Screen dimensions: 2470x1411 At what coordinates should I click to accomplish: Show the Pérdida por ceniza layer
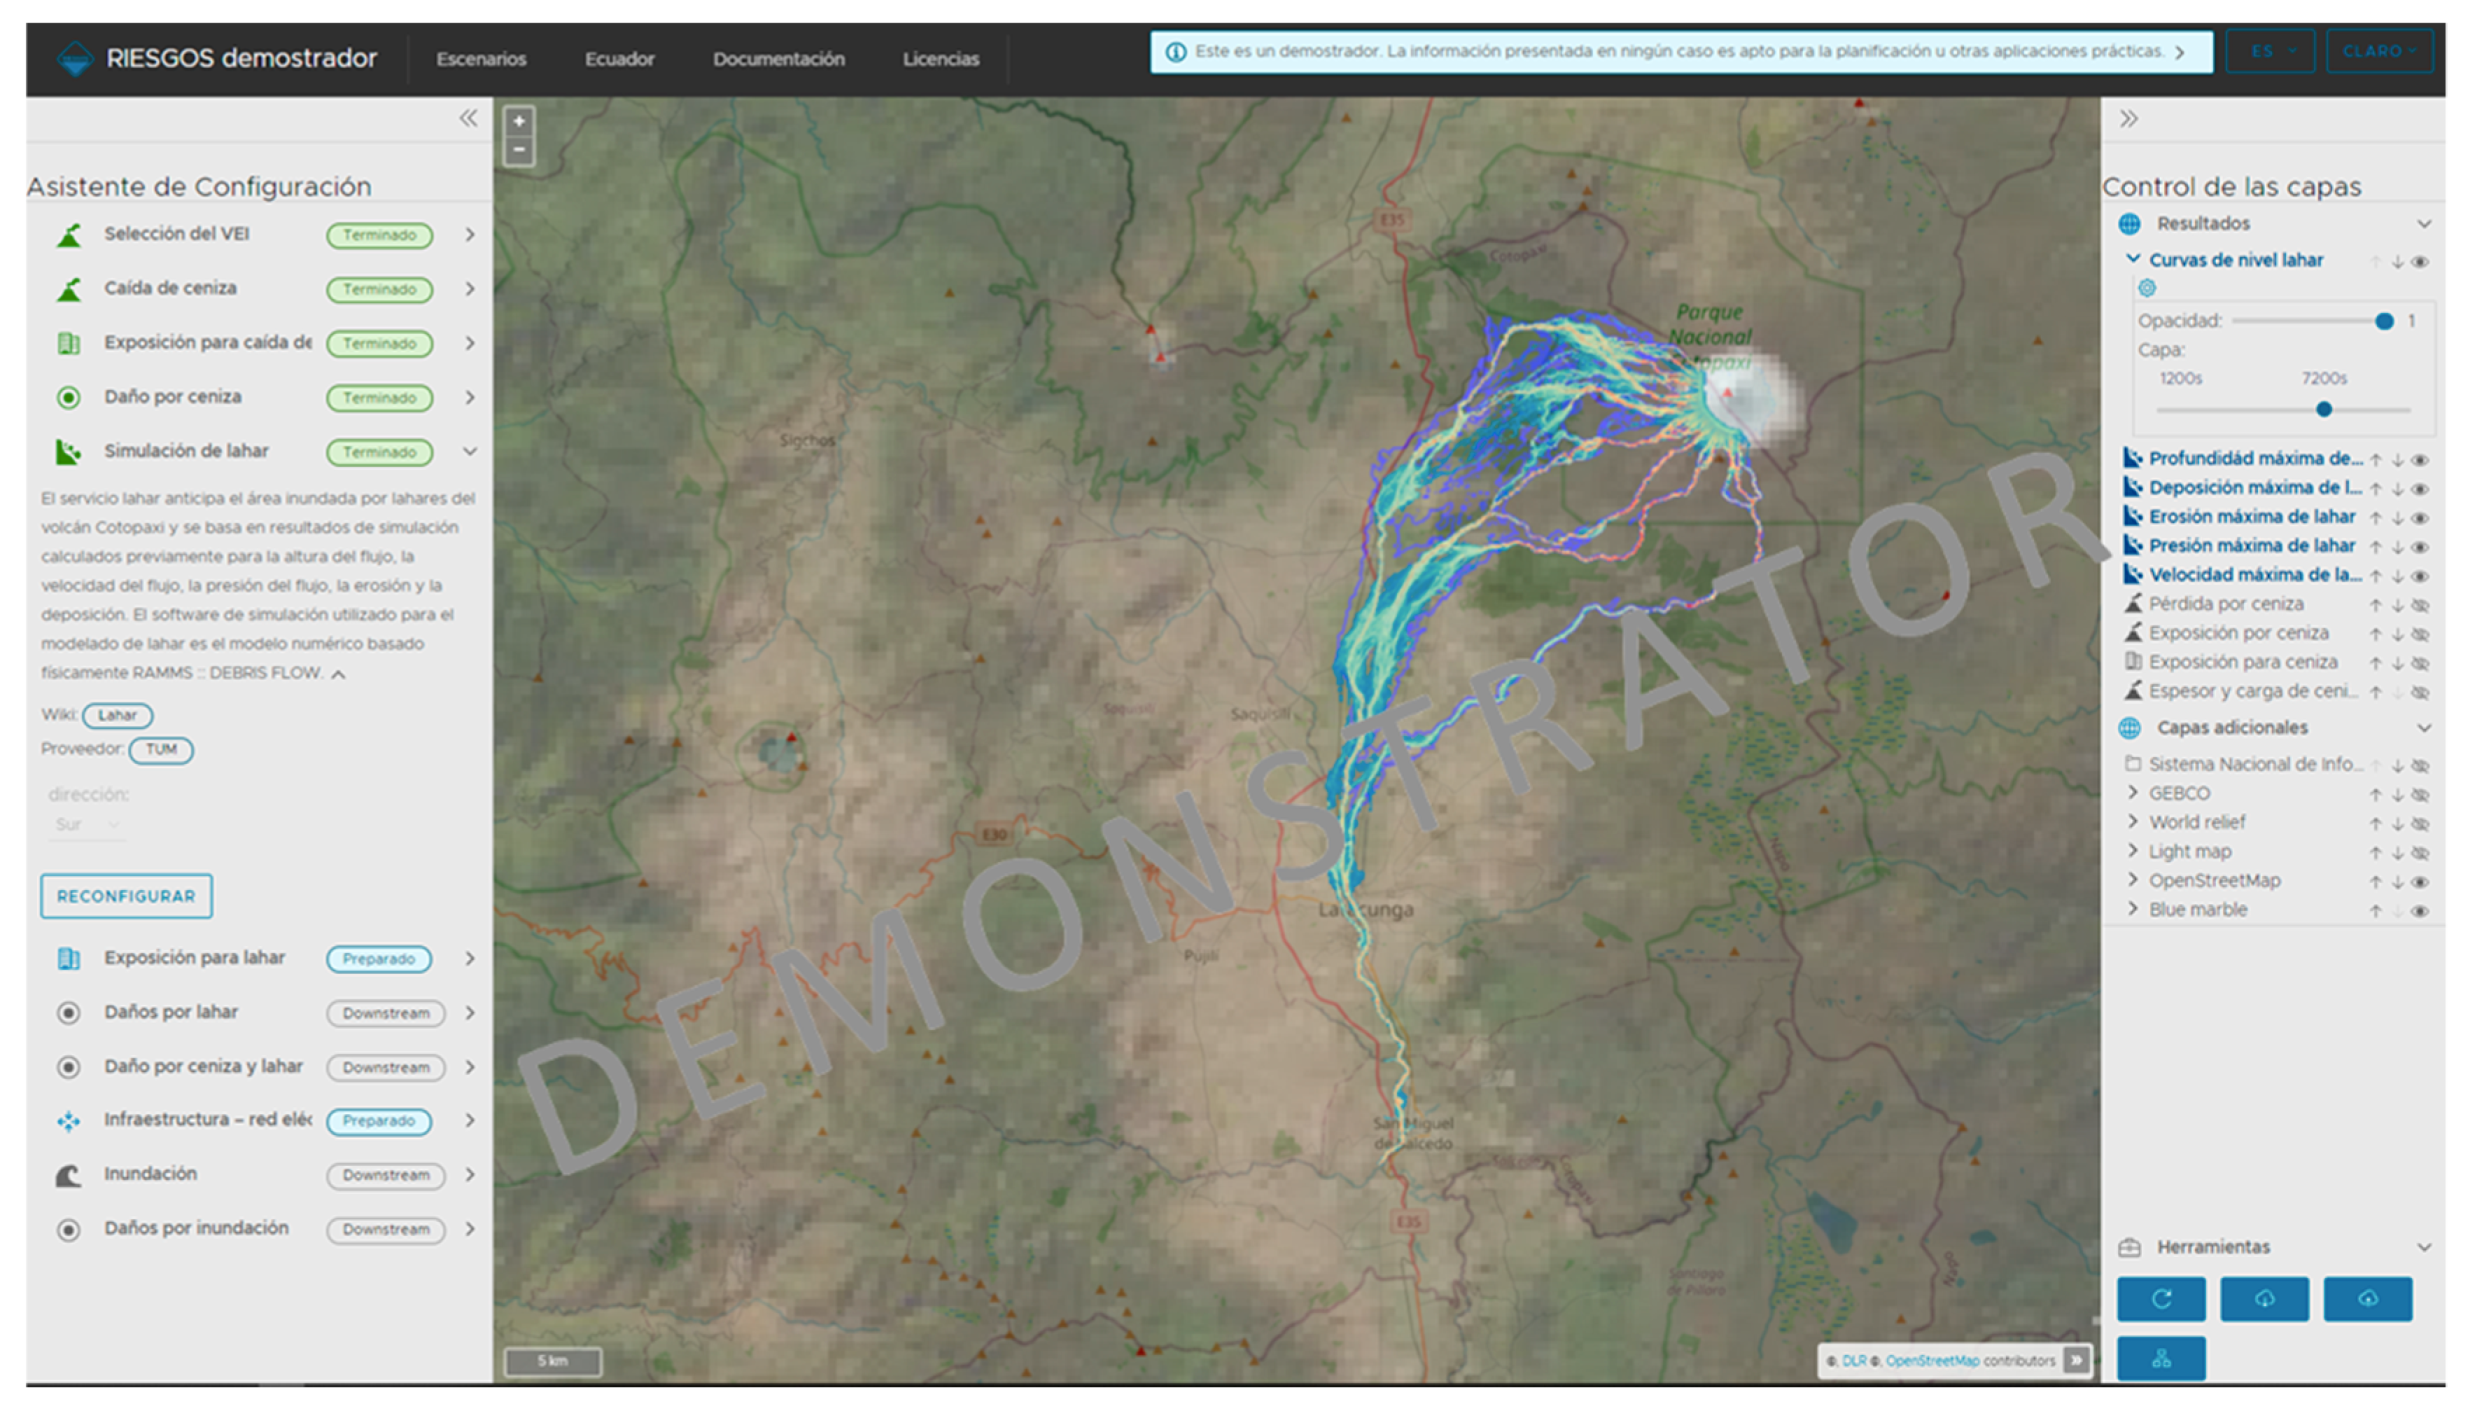(2420, 605)
